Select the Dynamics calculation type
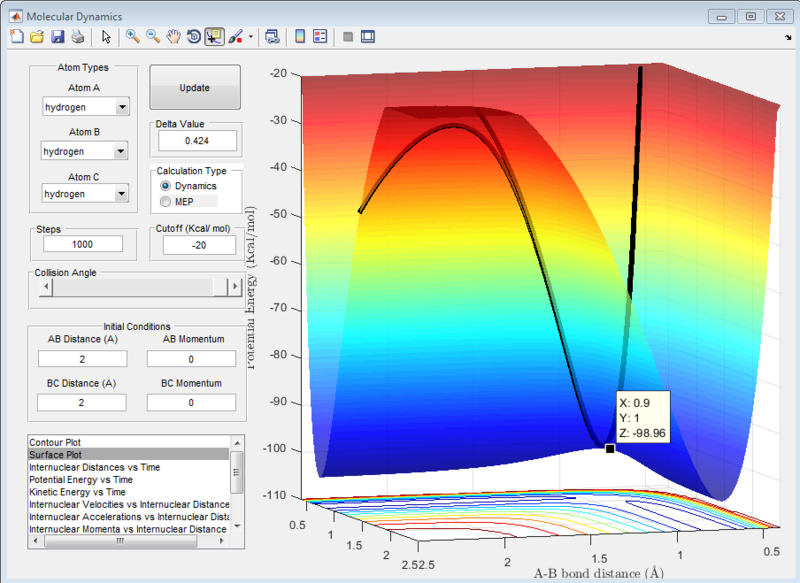Screen dimensions: 800x583 (166, 186)
